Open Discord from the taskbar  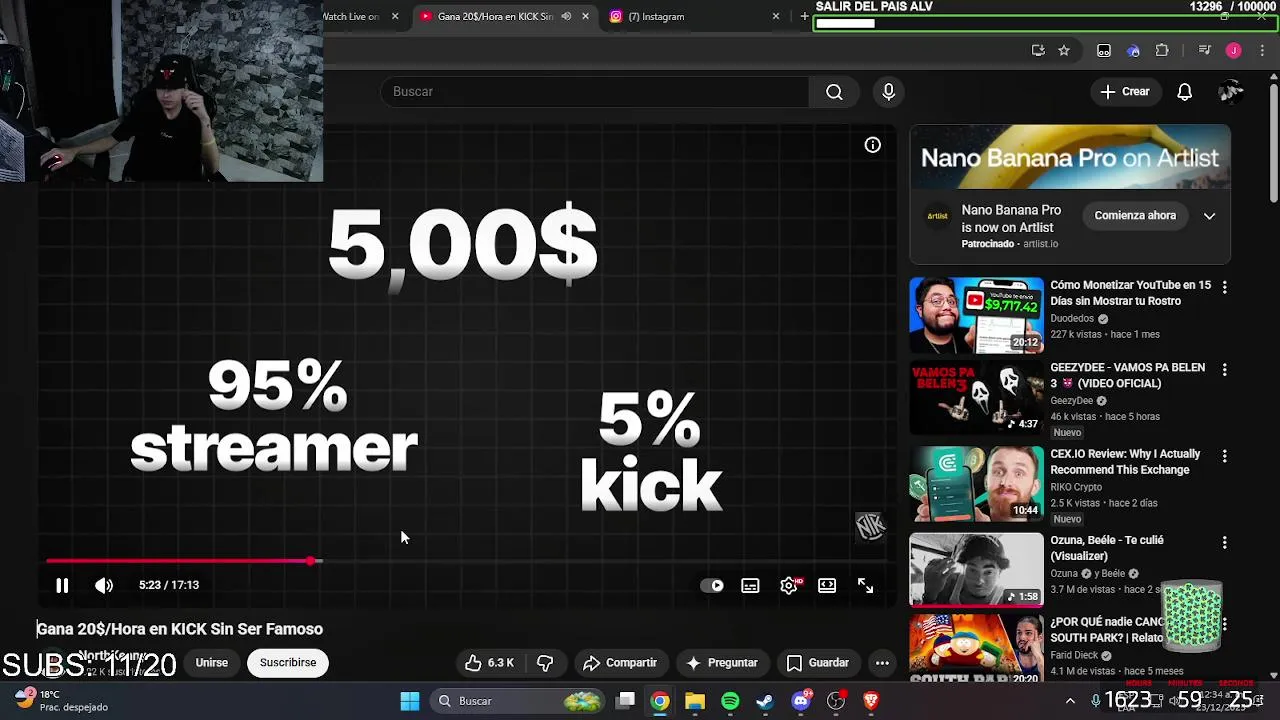coord(801,701)
